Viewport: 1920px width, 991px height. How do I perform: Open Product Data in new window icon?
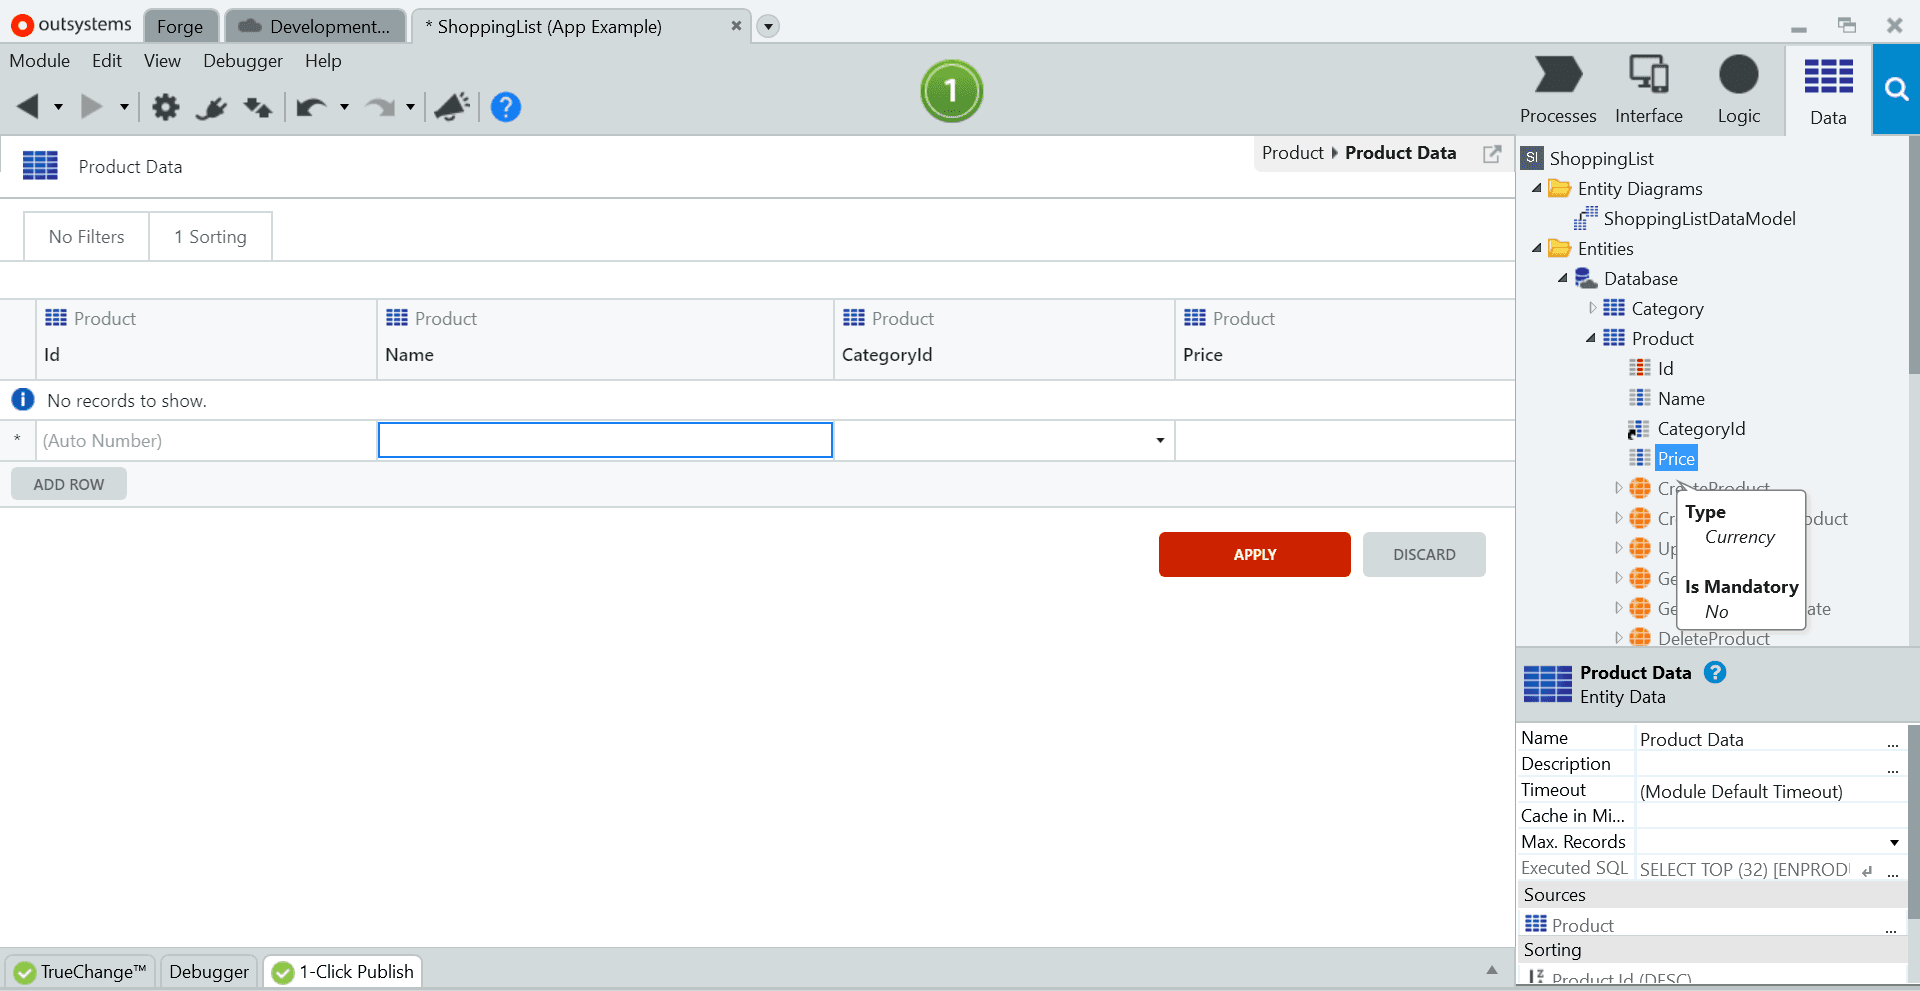[1492, 153]
